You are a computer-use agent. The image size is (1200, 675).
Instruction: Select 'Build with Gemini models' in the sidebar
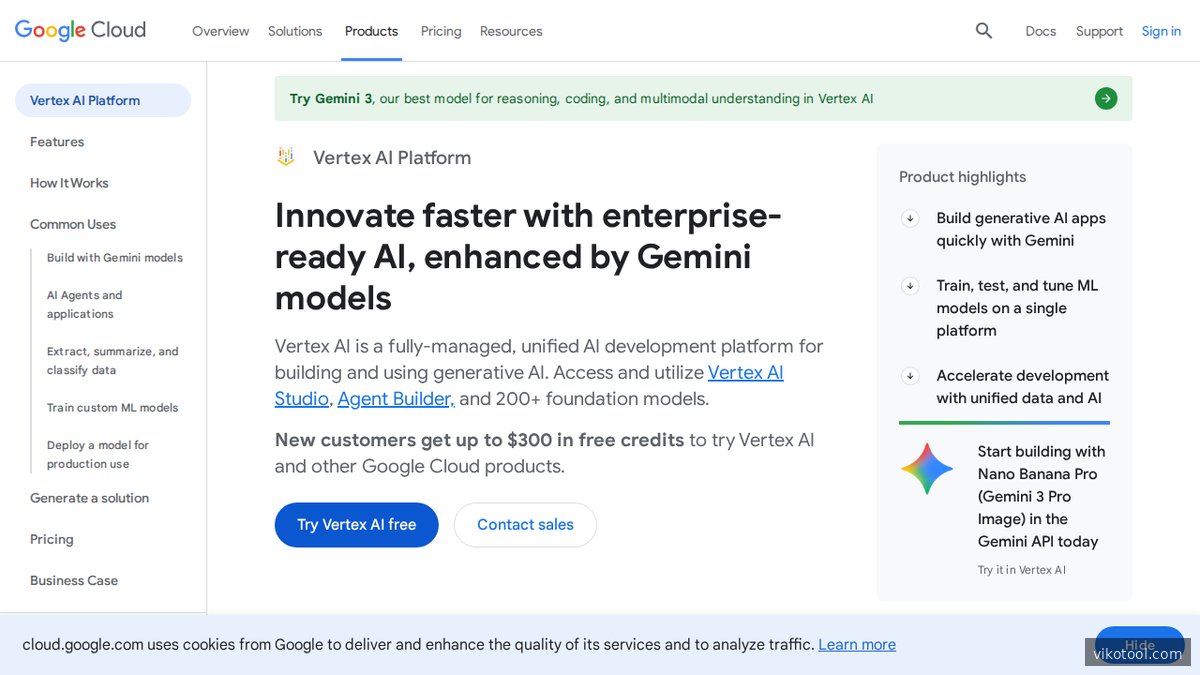114,257
